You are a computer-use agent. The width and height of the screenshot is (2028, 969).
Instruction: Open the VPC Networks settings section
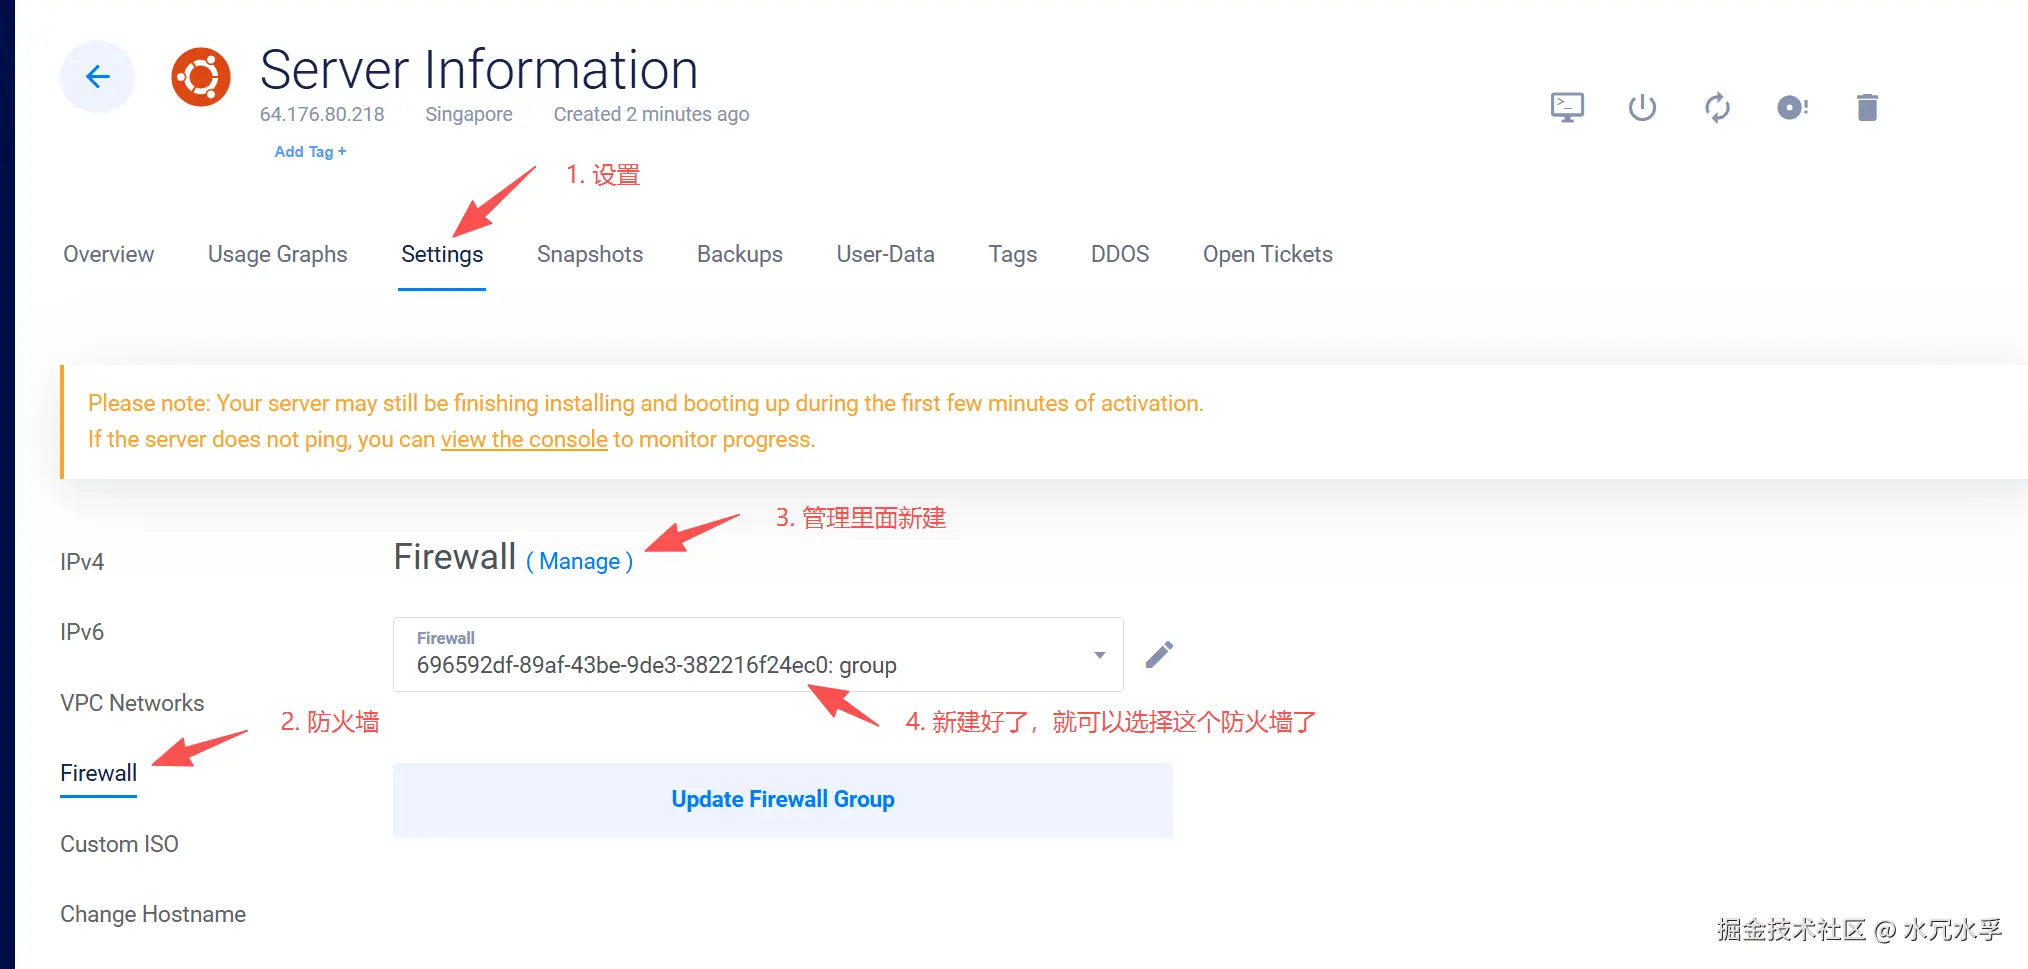tap(132, 703)
